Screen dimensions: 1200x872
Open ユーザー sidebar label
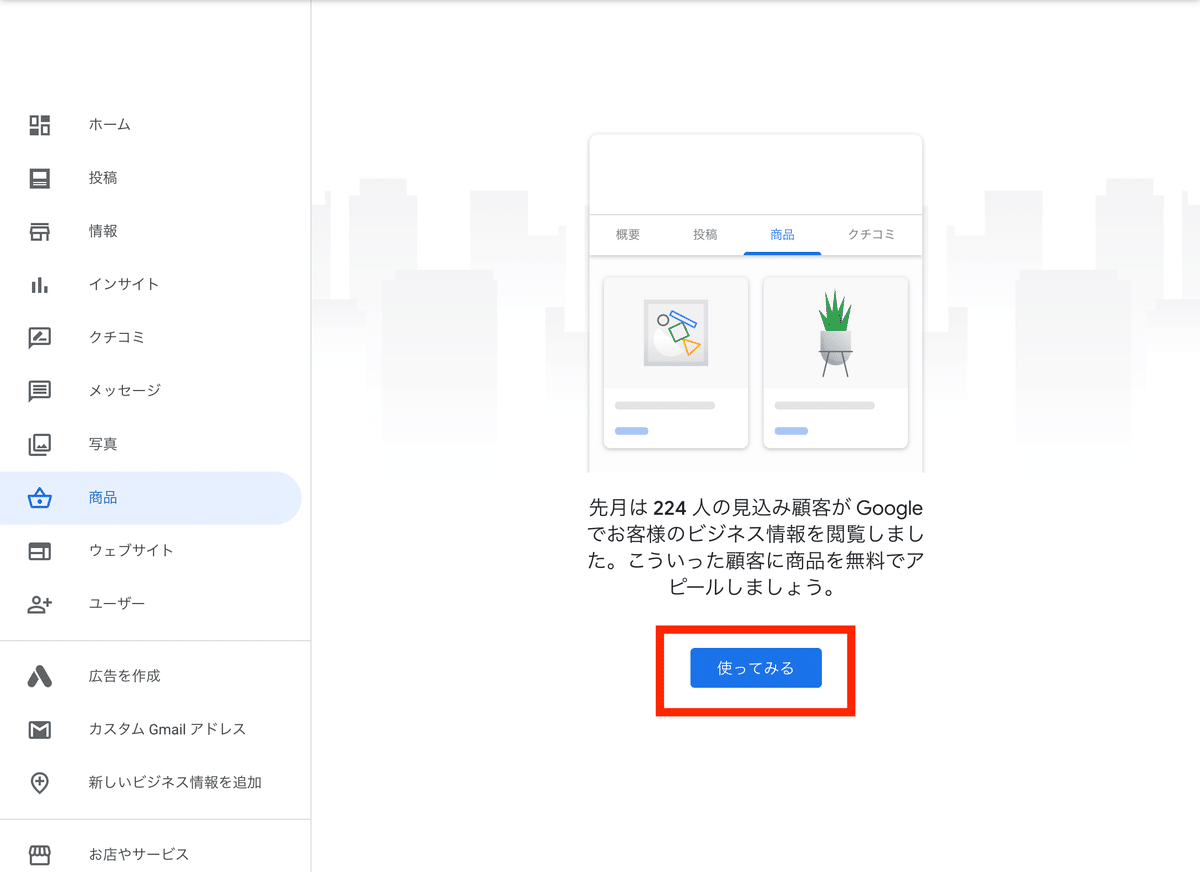(x=117, y=604)
